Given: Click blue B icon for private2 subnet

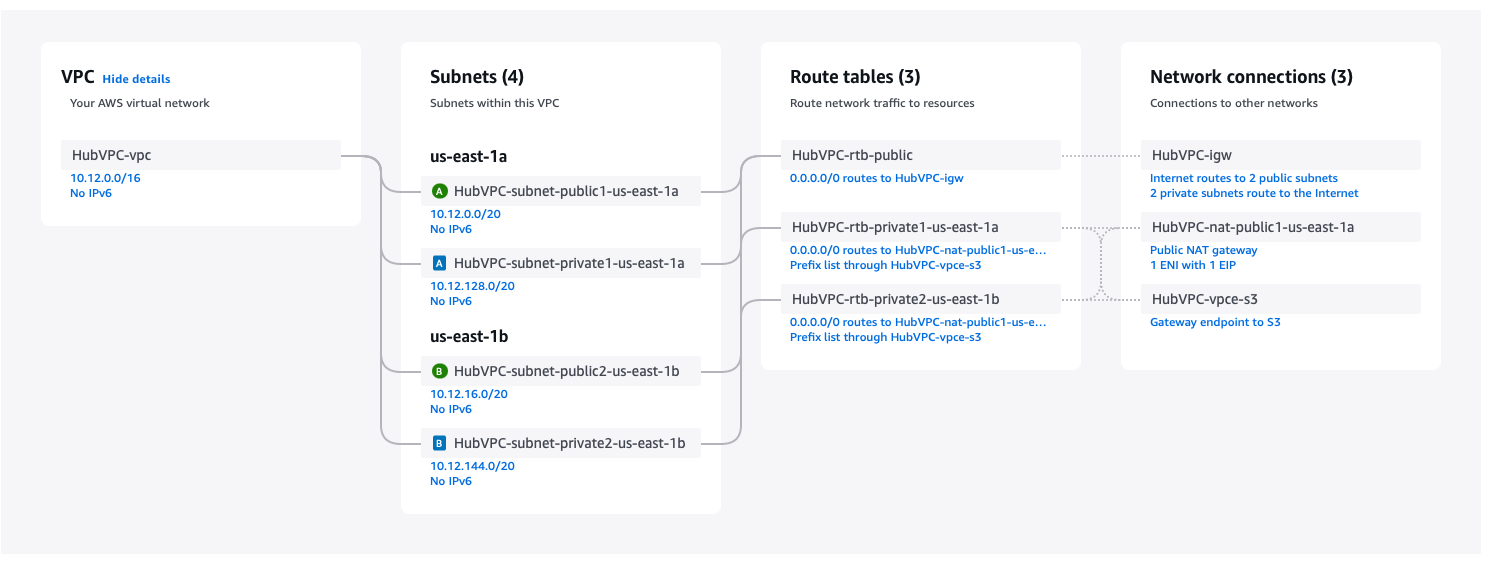Looking at the screenshot, I should (x=439, y=443).
